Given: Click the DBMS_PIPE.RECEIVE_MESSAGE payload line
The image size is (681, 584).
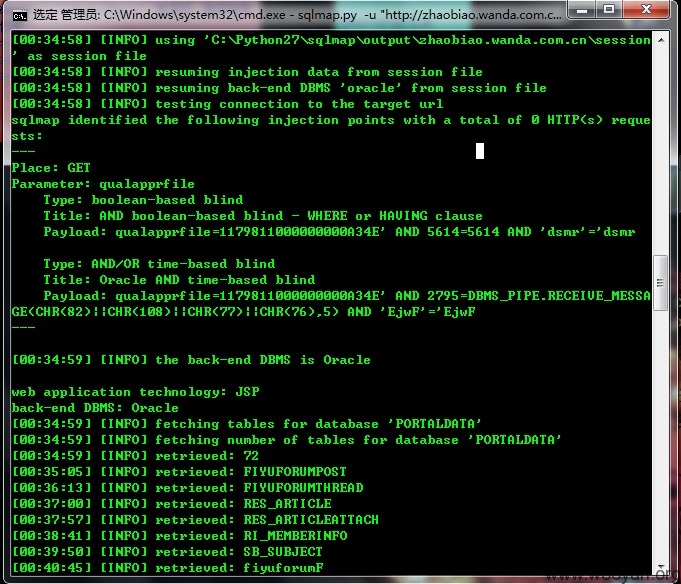Looking at the screenshot, I should [347, 296].
